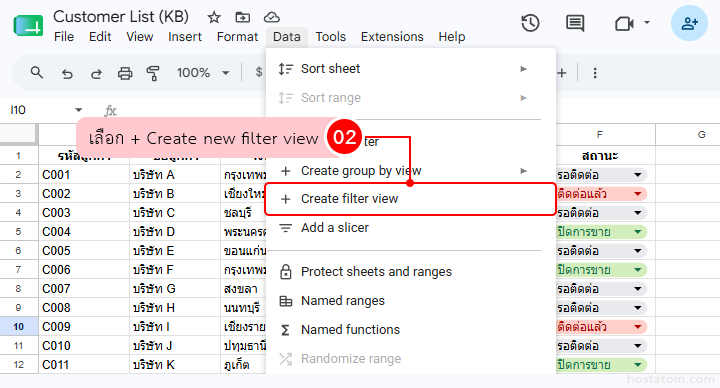Undo the last action

(x=67, y=73)
